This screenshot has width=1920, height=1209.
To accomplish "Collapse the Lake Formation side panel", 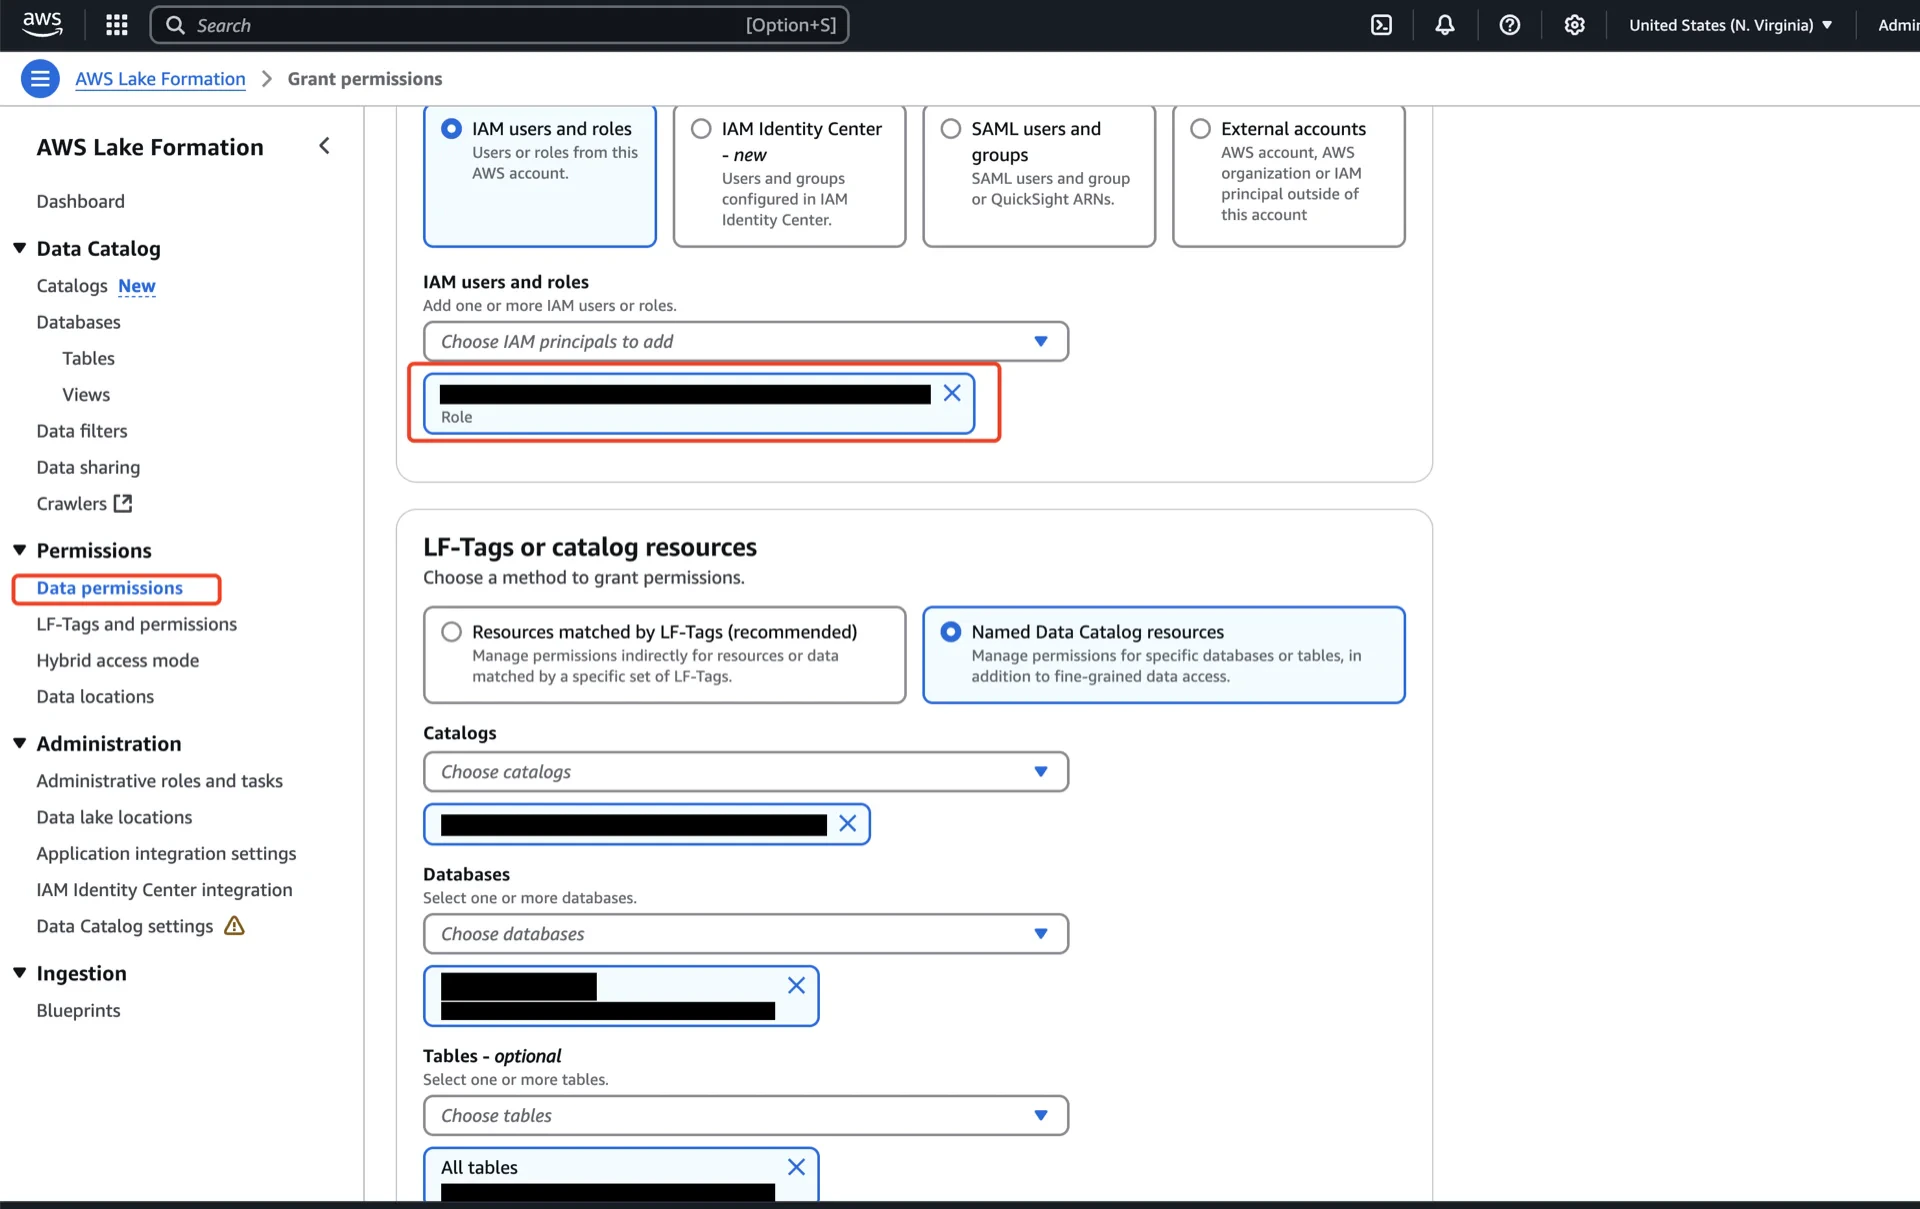I will pos(324,146).
